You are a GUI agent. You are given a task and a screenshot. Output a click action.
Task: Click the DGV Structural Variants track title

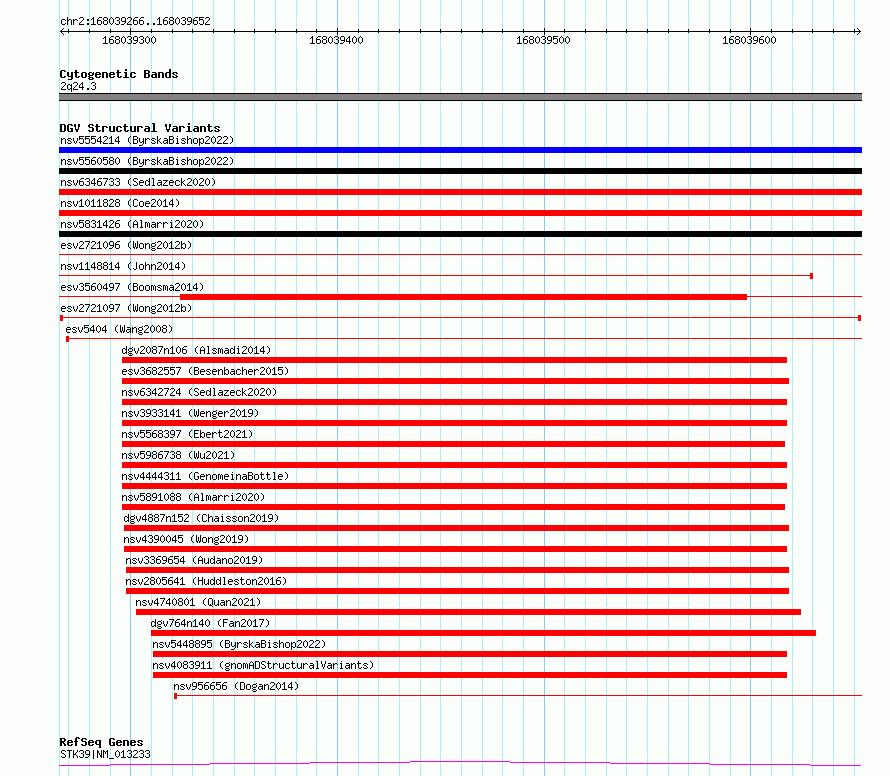[140, 128]
